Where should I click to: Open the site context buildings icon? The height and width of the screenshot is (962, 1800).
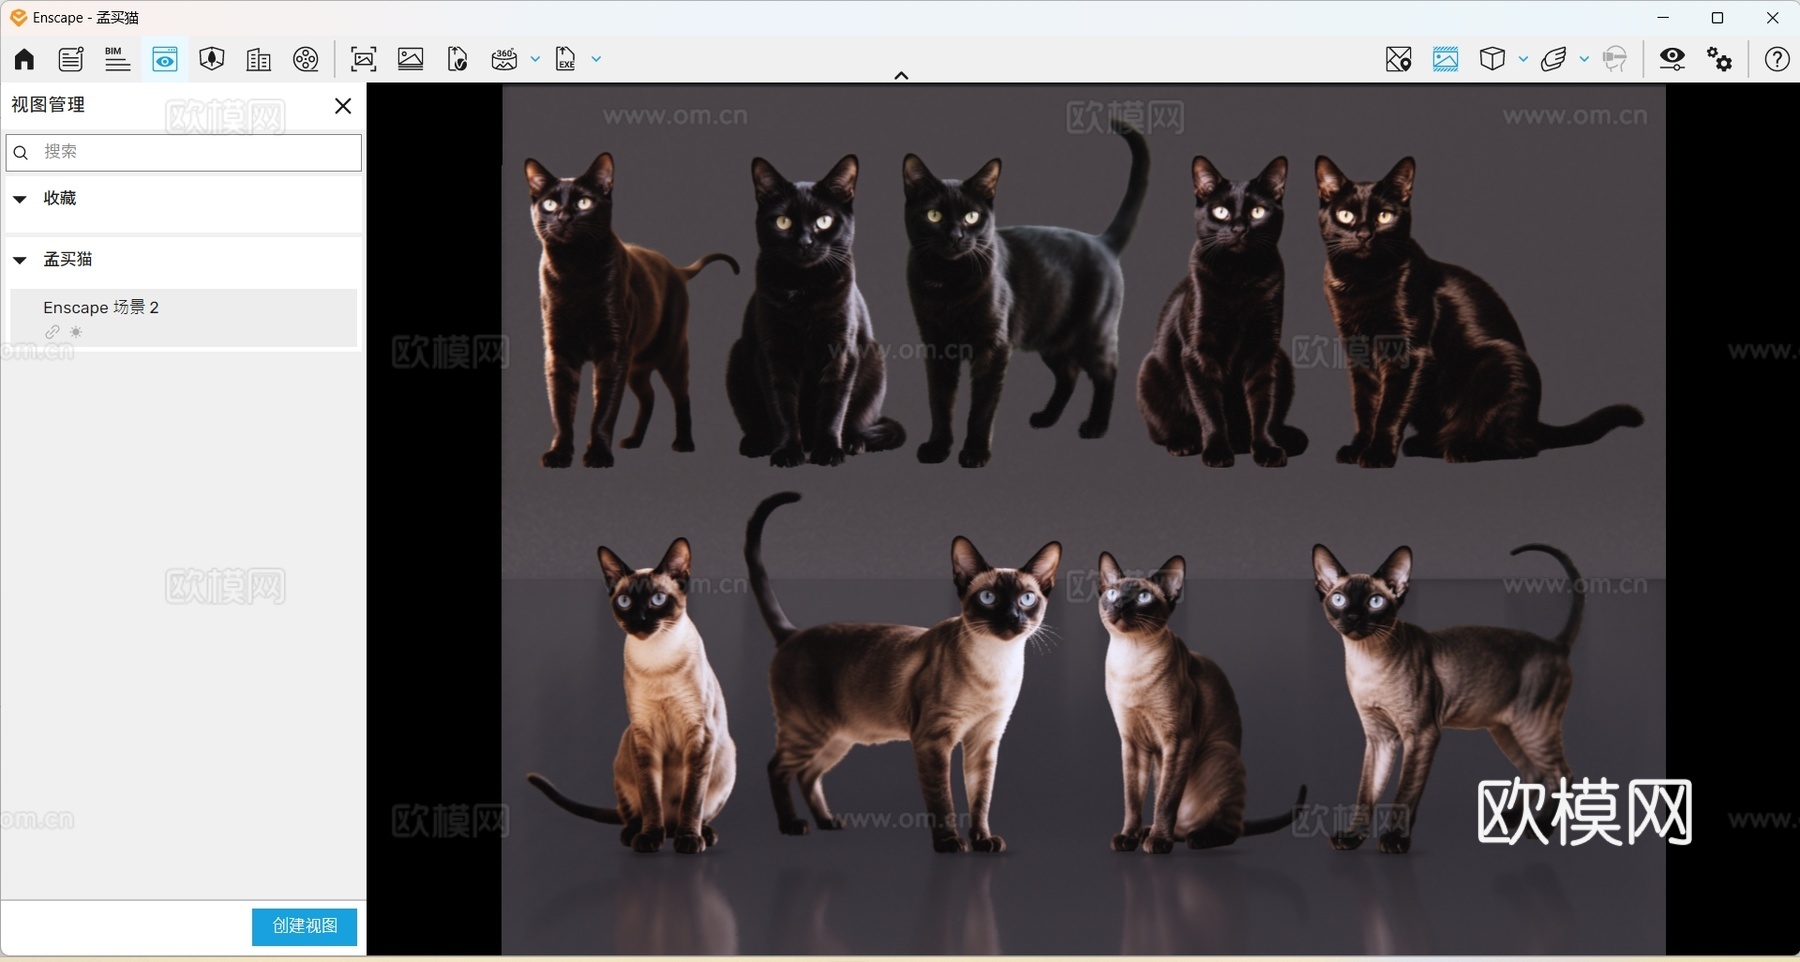point(258,59)
